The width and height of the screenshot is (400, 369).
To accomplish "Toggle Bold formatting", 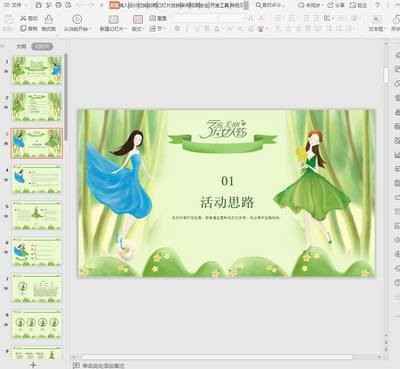I will point(177,29).
